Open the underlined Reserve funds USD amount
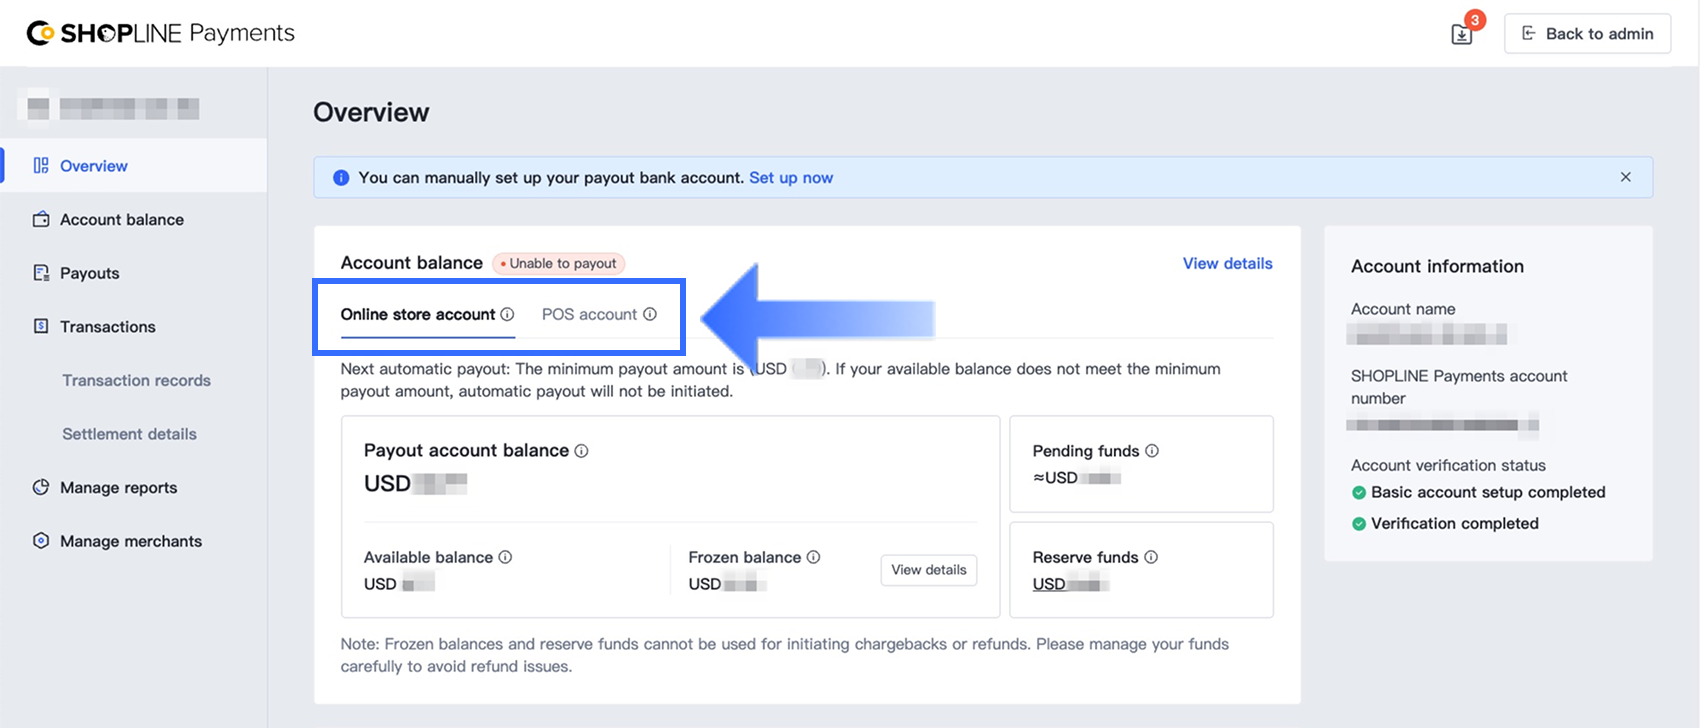 click(1069, 584)
